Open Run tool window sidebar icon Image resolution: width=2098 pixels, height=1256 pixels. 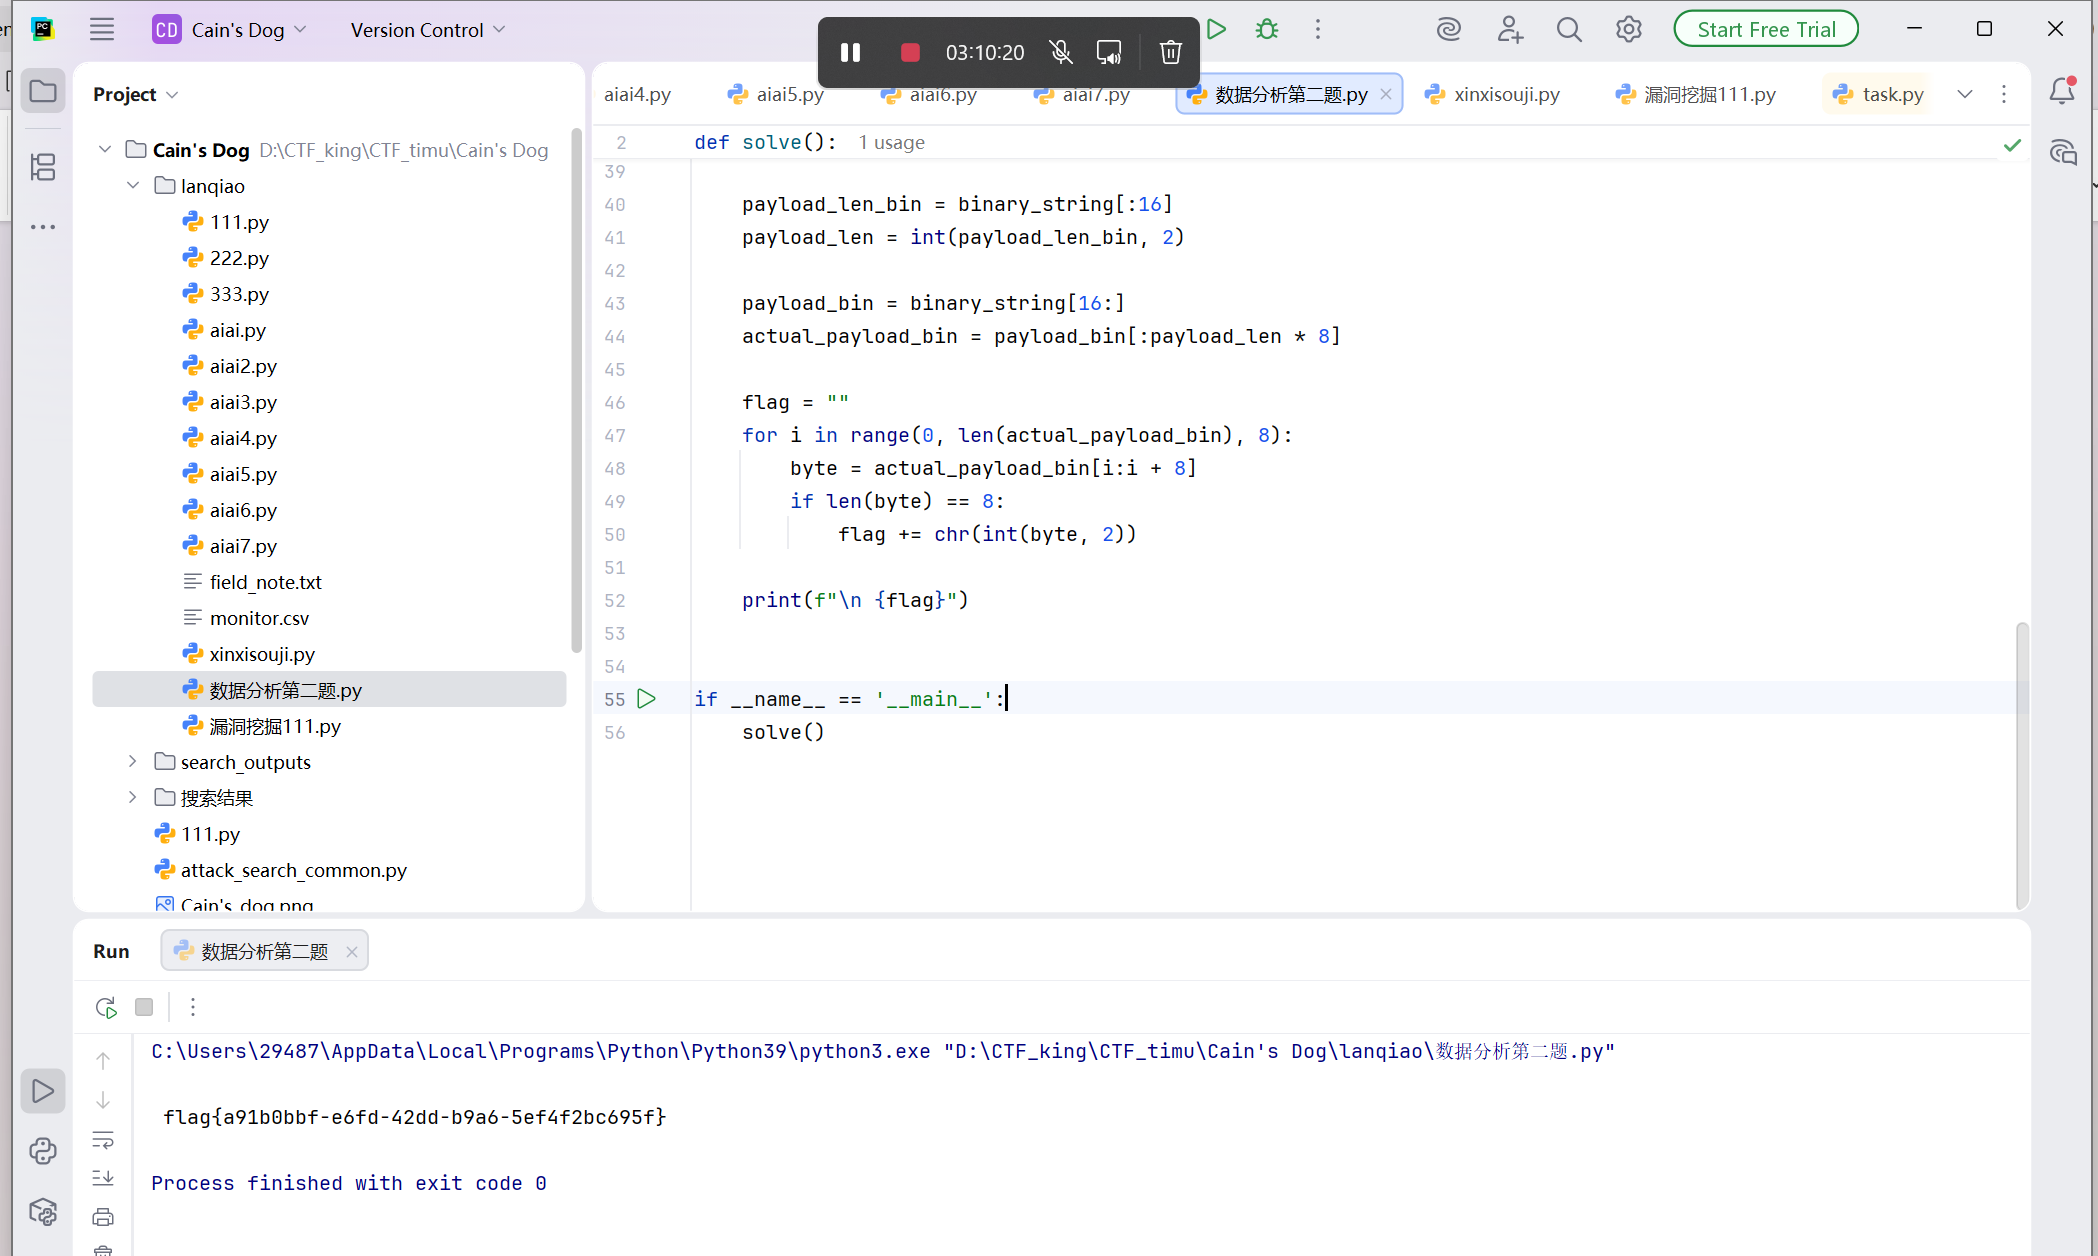point(43,1091)
